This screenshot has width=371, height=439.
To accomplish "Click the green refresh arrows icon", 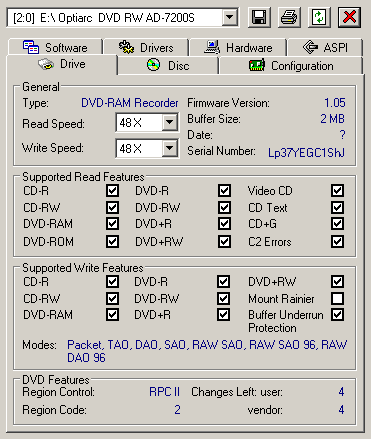I will (x=319, y=17).
